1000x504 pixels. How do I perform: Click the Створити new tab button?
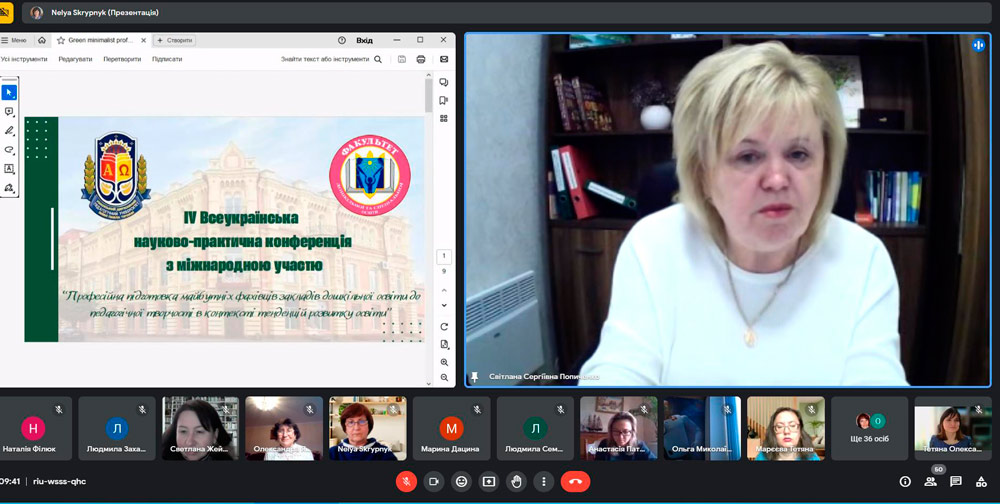pyautogui.click(x=175, y=40)
